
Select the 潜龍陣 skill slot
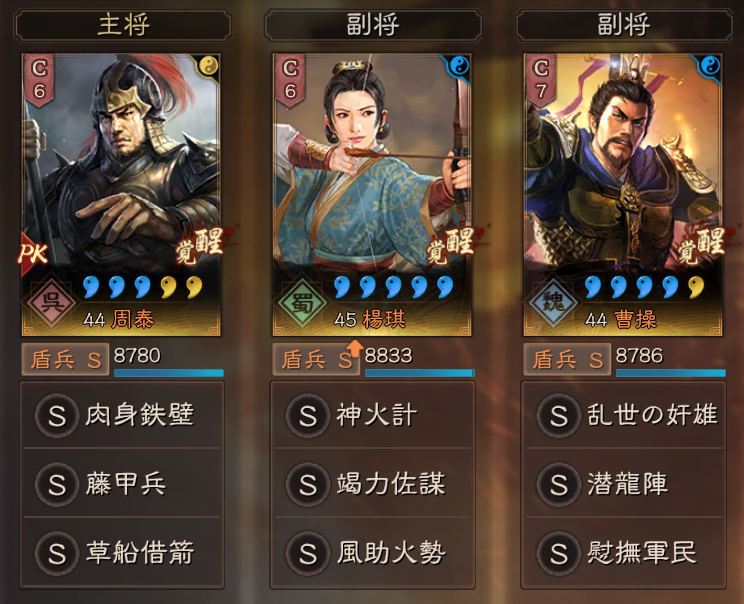point(624,484)
